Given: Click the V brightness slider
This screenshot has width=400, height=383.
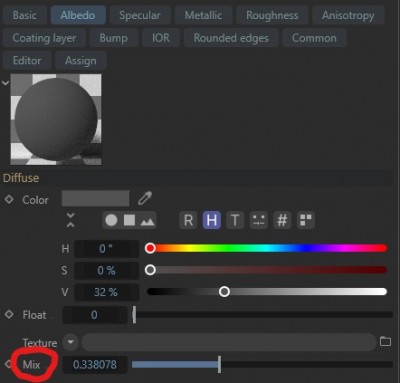Looking at the screenshot, I should point(267,292).
